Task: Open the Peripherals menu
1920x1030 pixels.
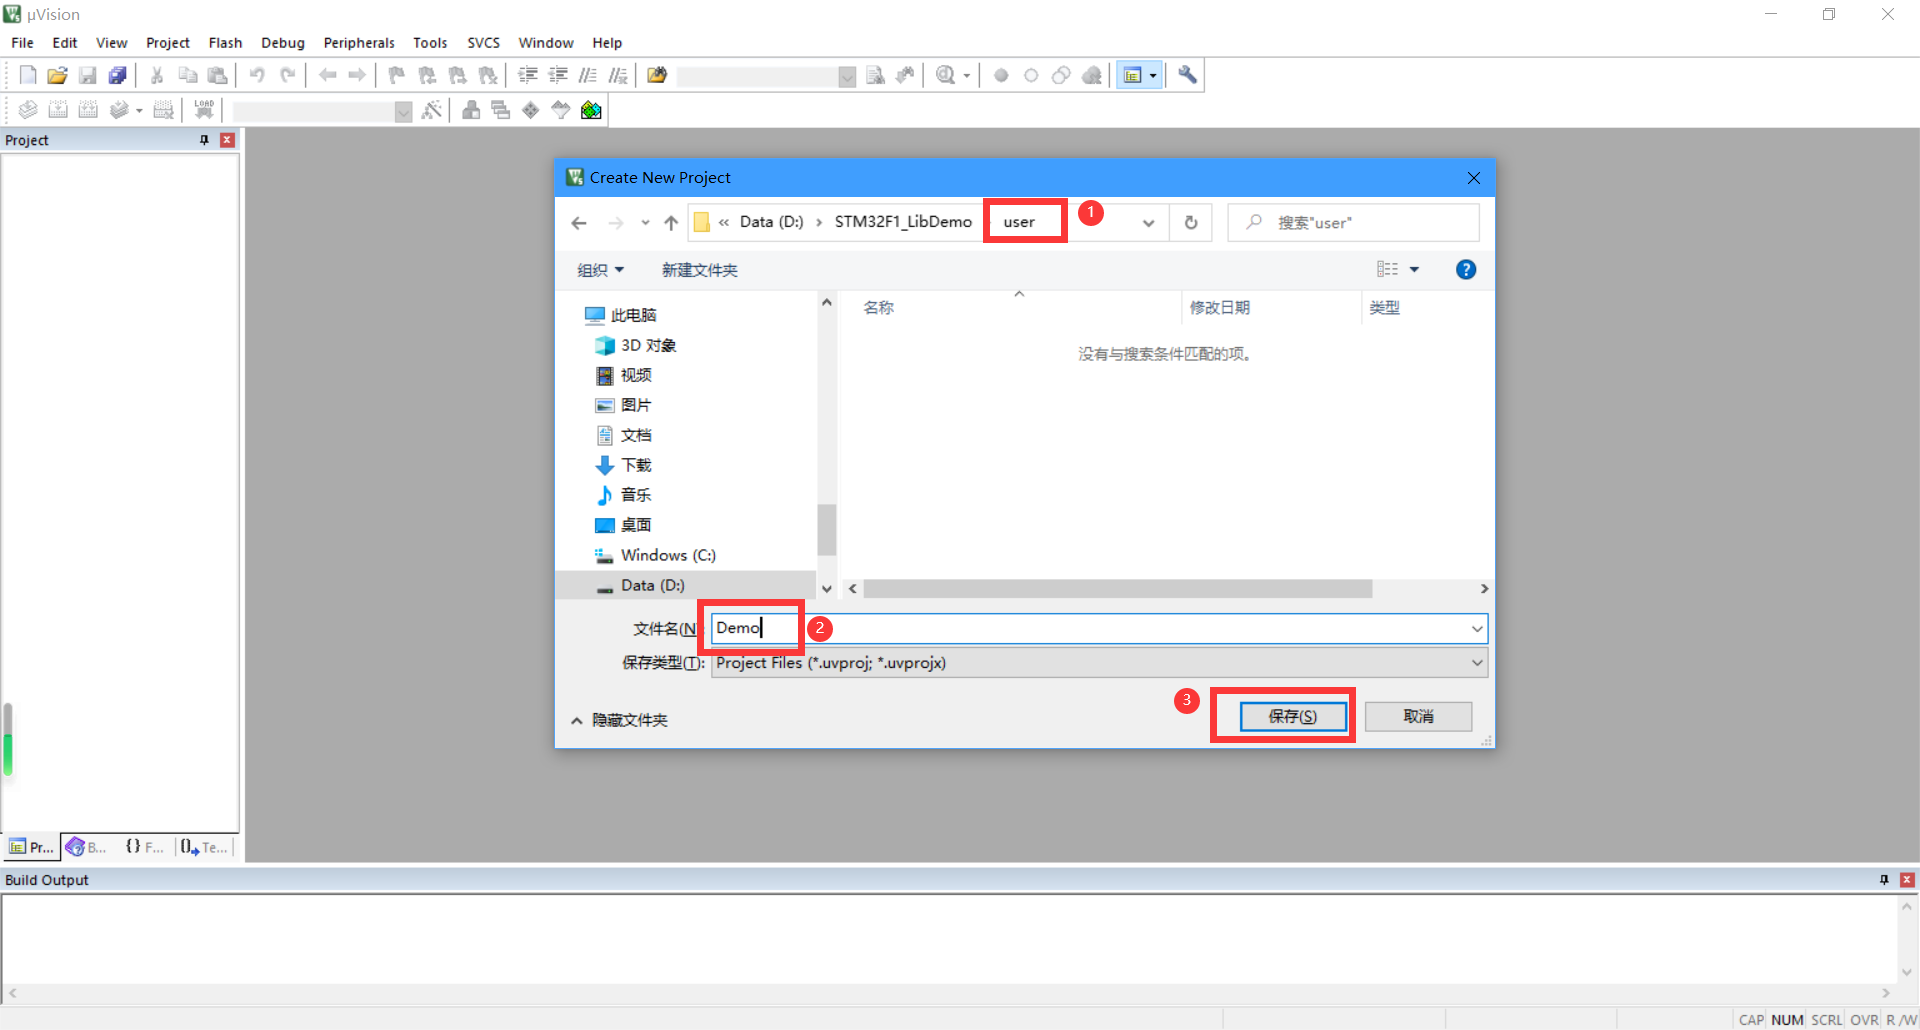Action: (359, 43)
